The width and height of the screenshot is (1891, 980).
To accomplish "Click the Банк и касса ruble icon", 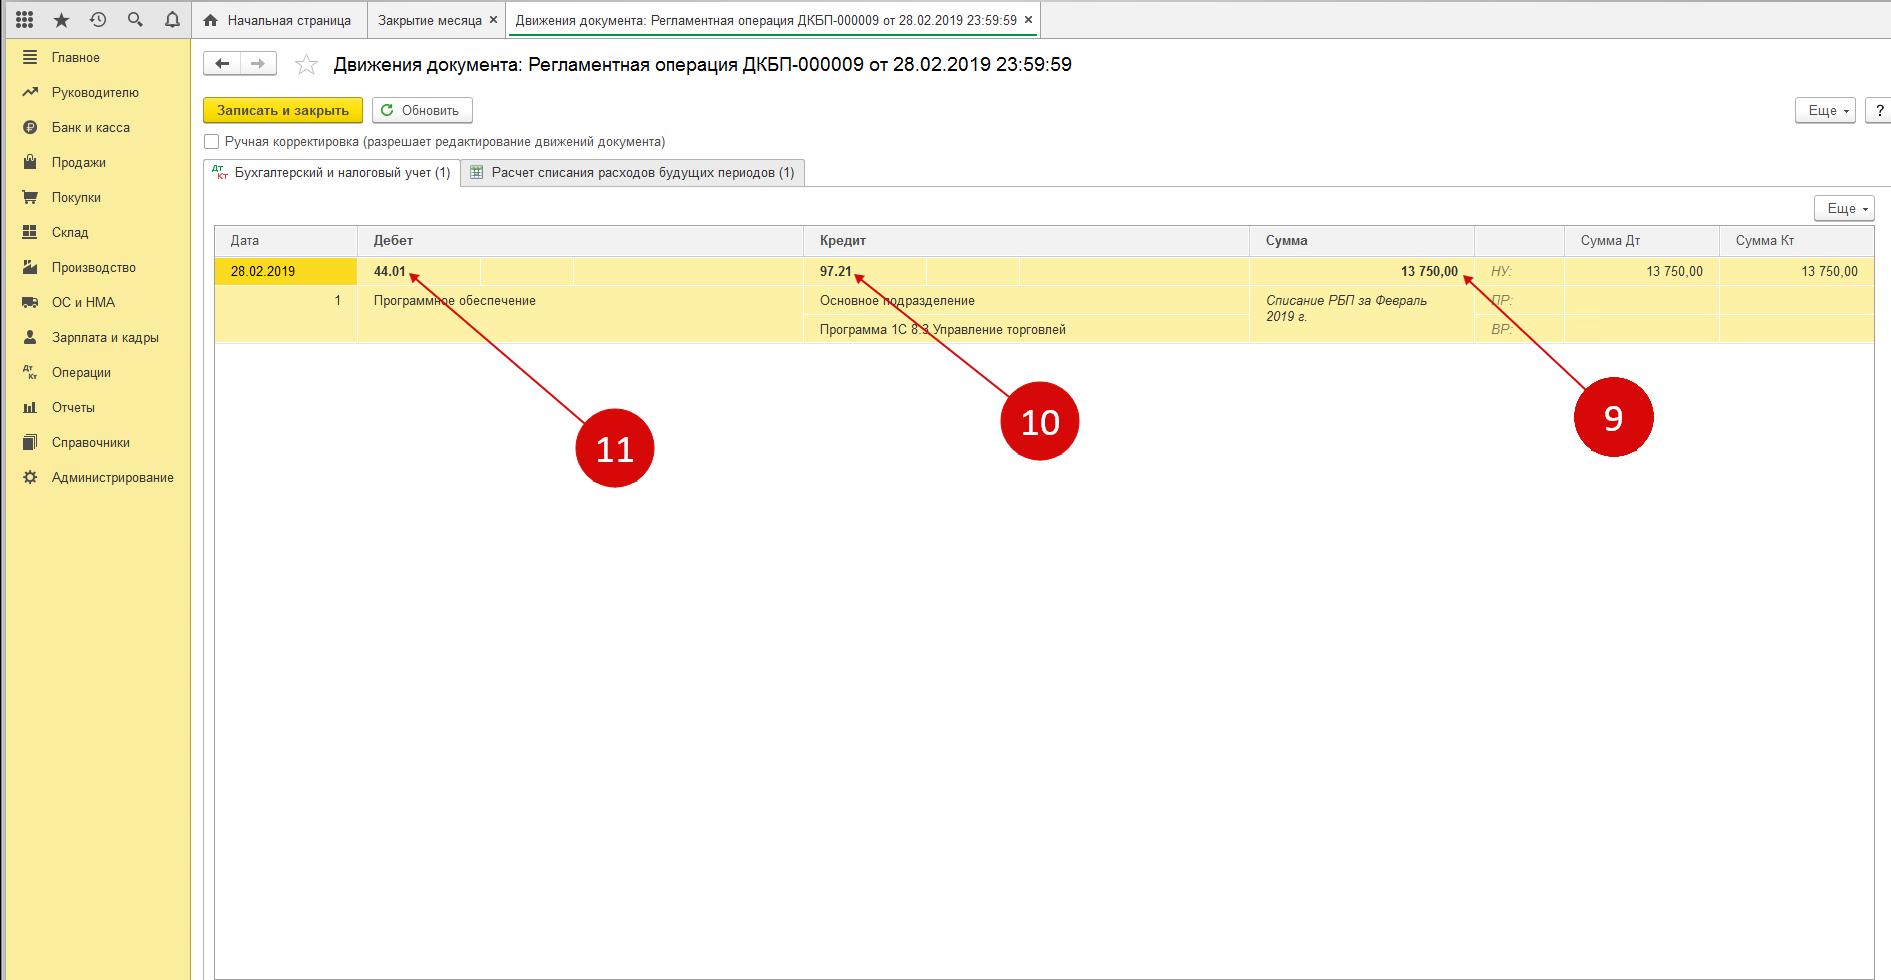I will tap(30, 127).
